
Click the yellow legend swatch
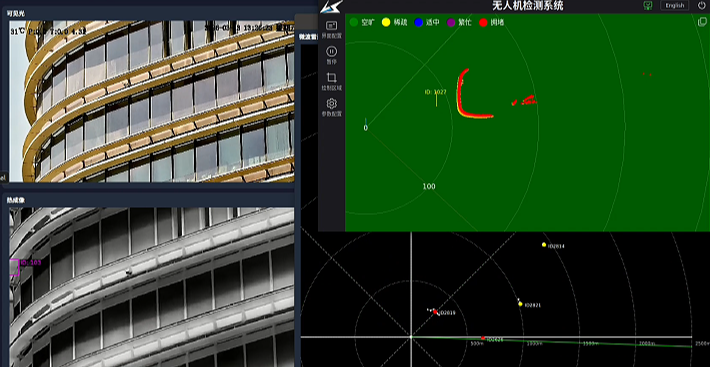click(386, 22)
